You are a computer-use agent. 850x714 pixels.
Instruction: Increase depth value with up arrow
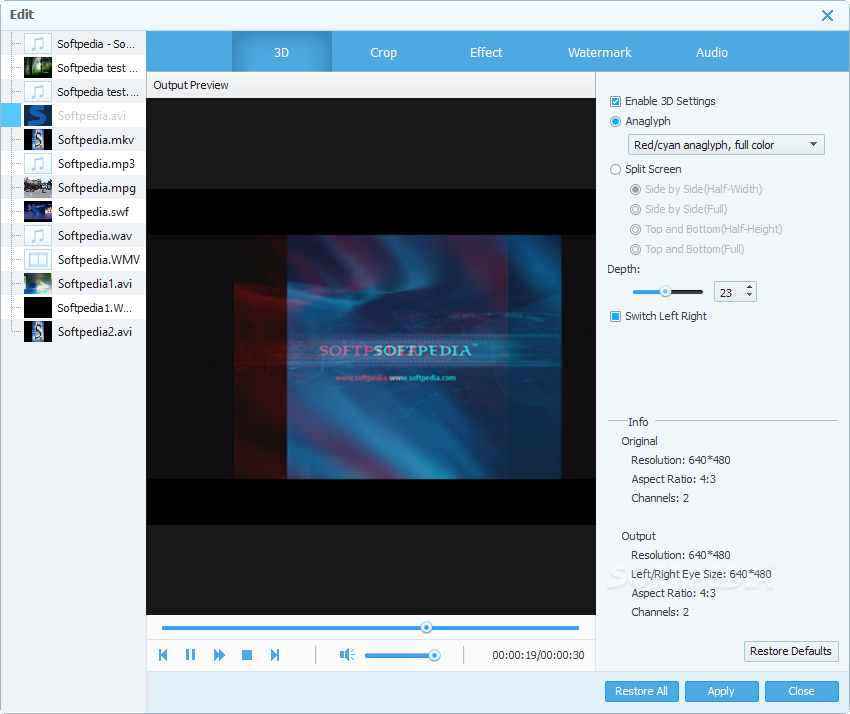[x=749, y=287]
